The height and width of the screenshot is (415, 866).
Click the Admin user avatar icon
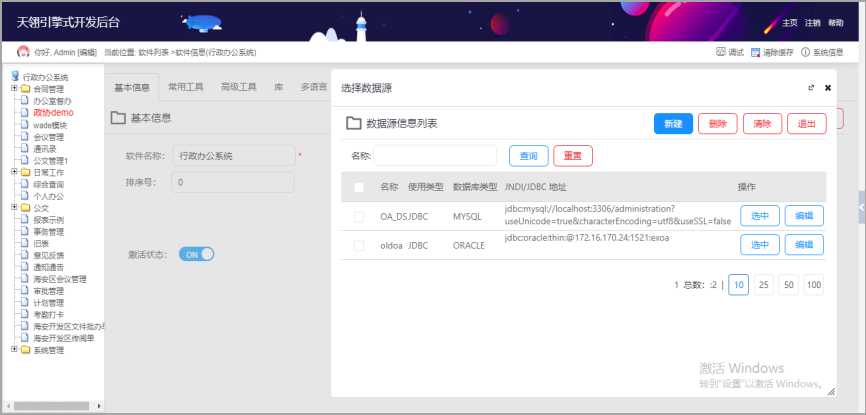coord(23,52)
